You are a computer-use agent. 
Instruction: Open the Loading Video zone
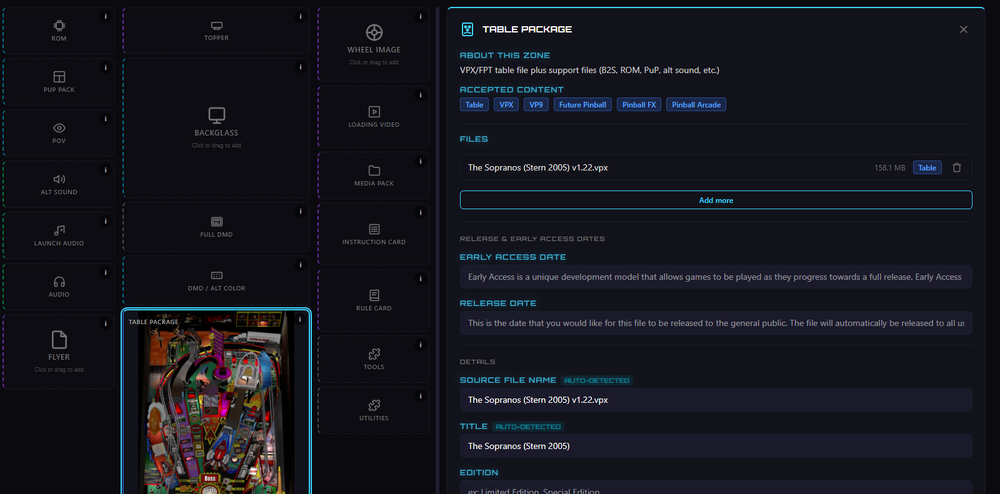(x=374, y=117)
